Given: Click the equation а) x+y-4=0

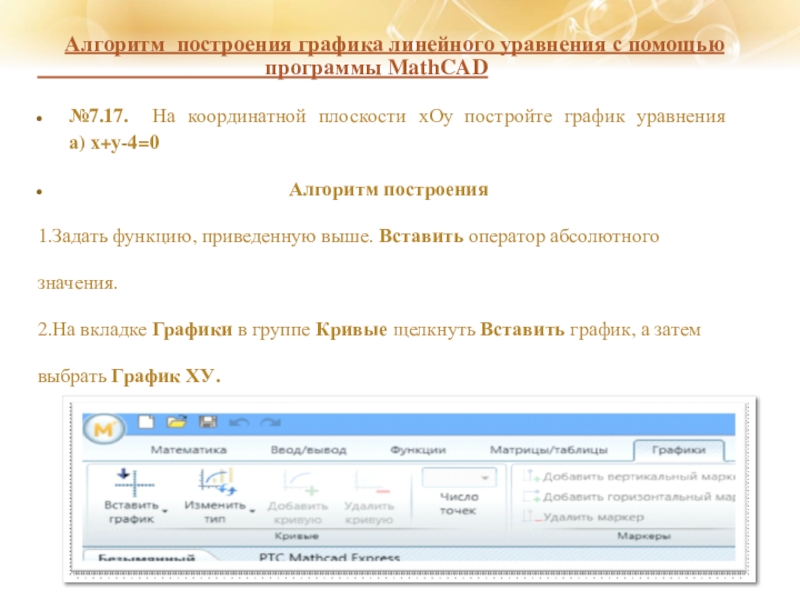Looking at the screenshot, I should 114,142.
